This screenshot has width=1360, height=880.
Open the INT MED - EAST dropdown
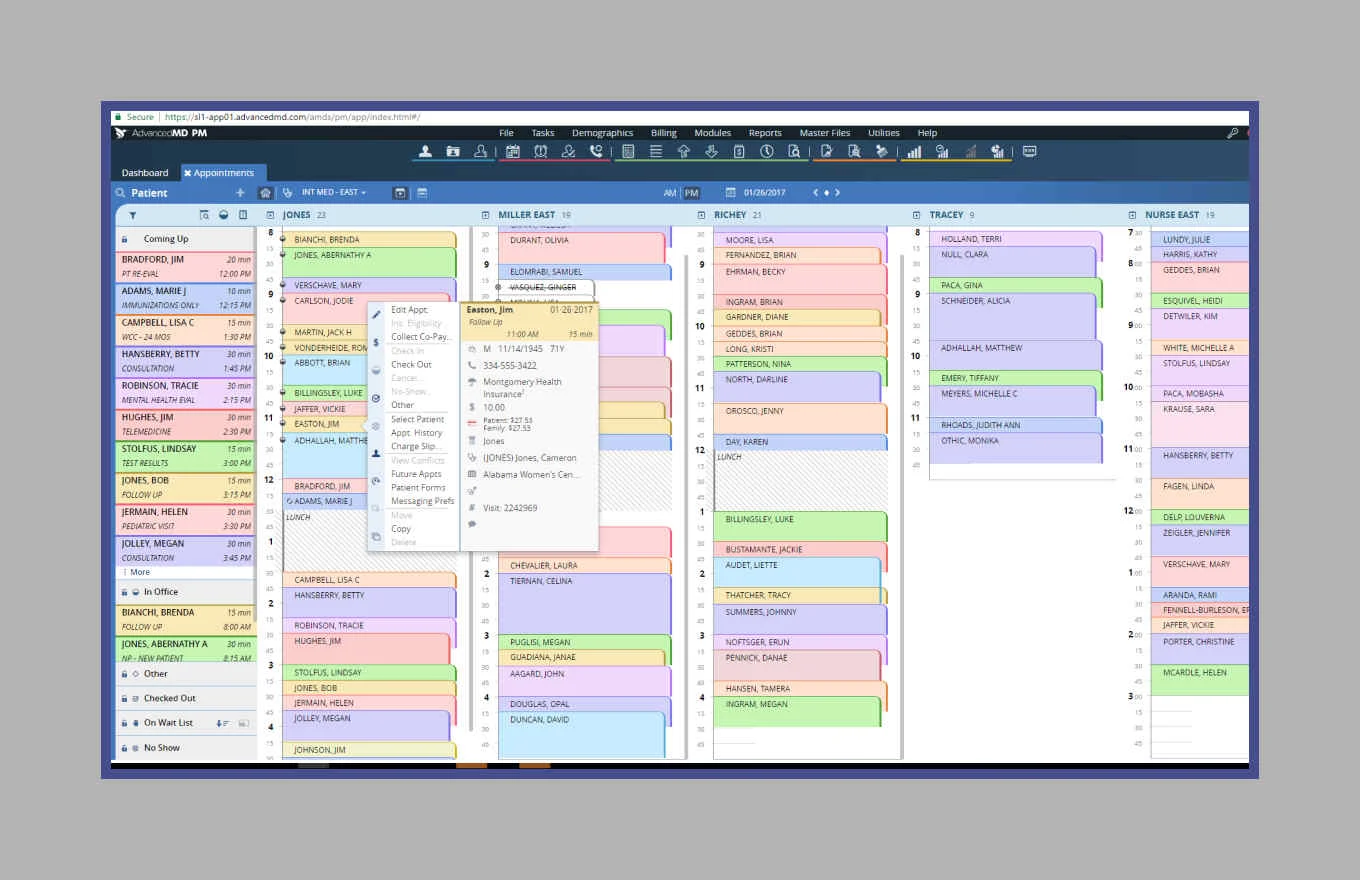334,193
